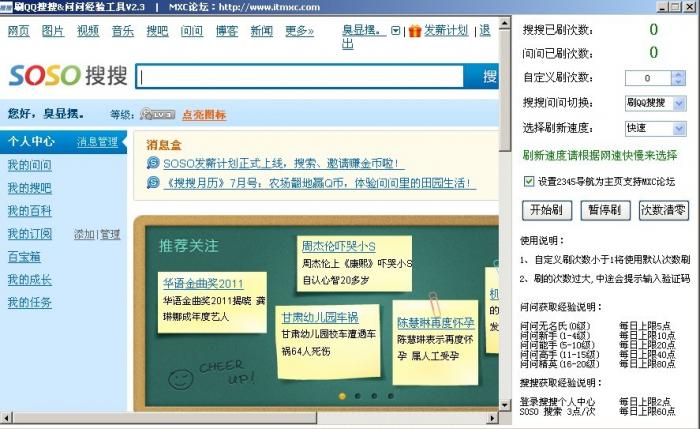700x429 pixels.
Task: Click the 开始刷 button
Action: 546,210
